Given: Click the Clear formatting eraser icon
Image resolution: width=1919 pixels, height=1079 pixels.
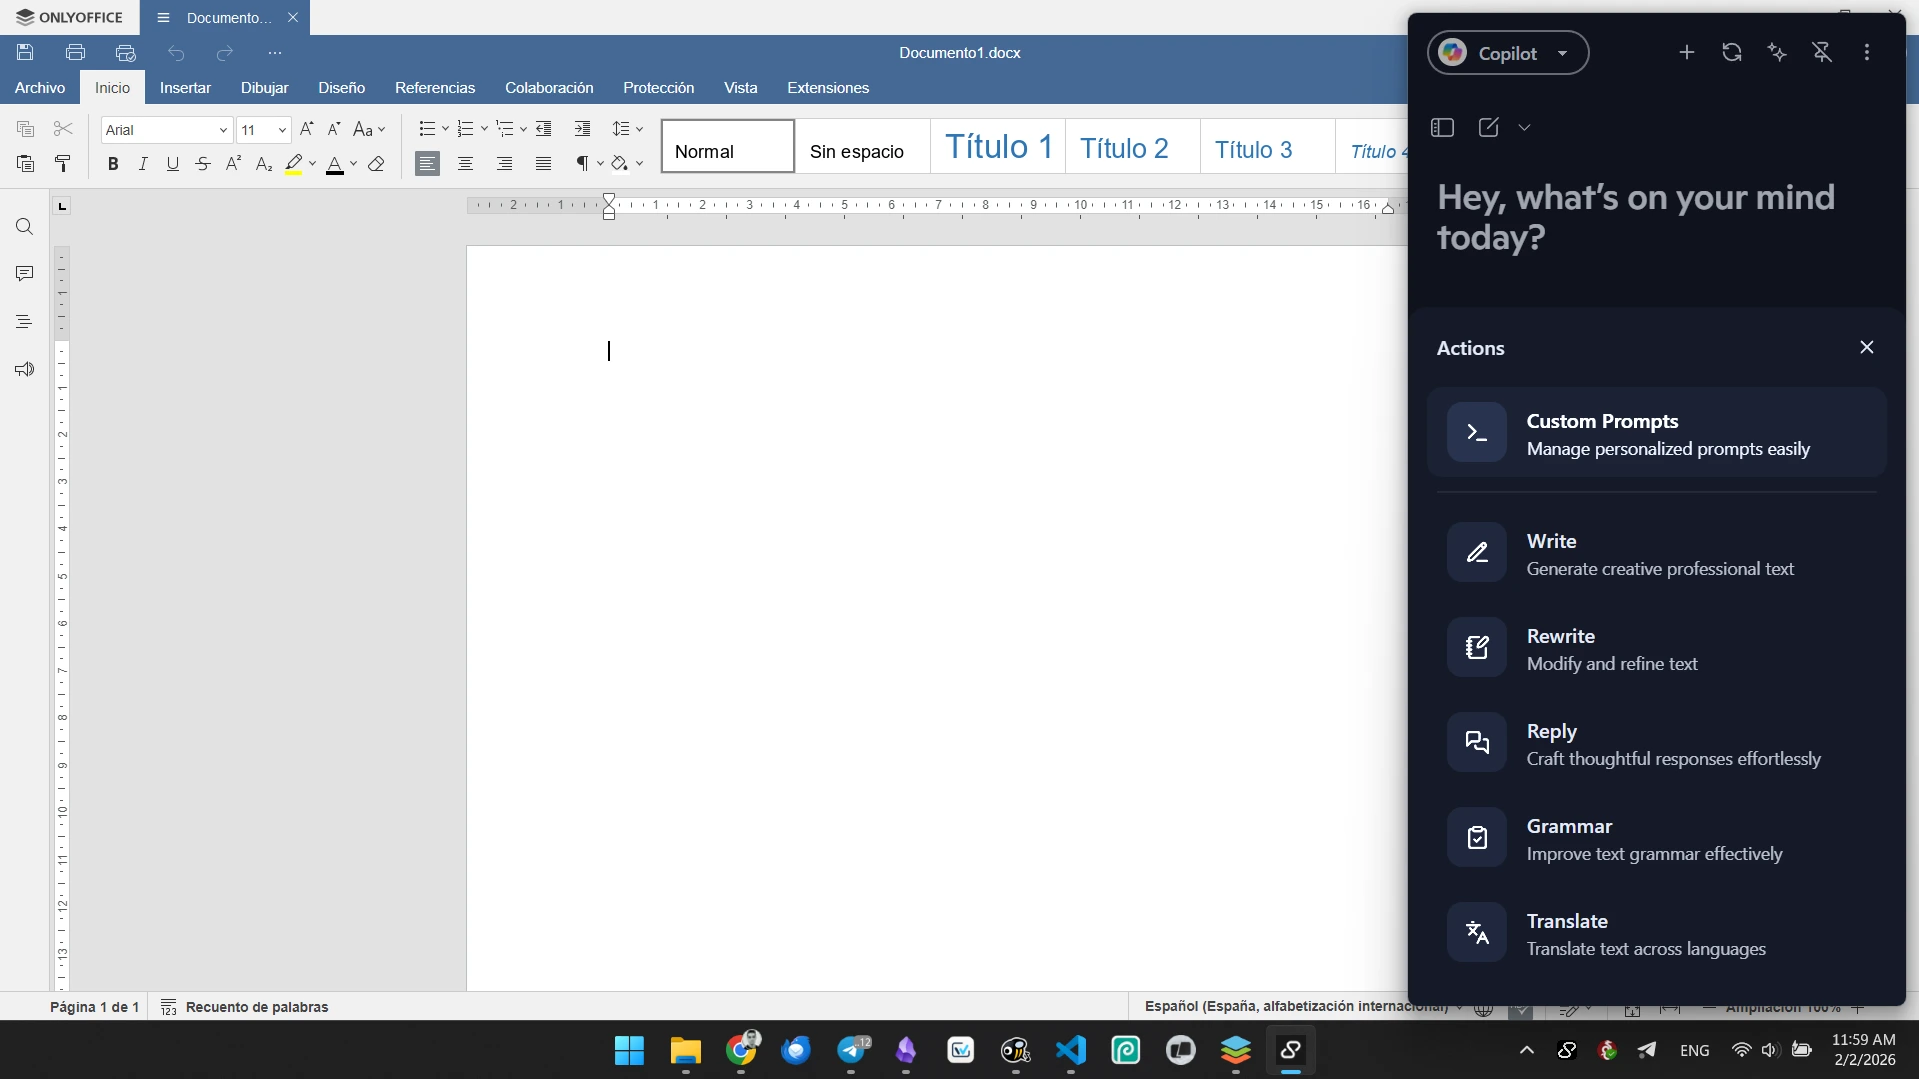Looking at the screenshot, I should point(376,164).
